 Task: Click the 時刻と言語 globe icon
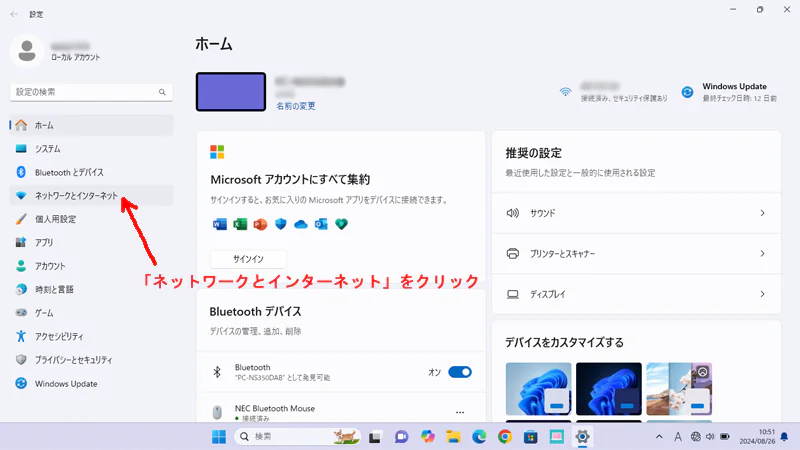21,289
